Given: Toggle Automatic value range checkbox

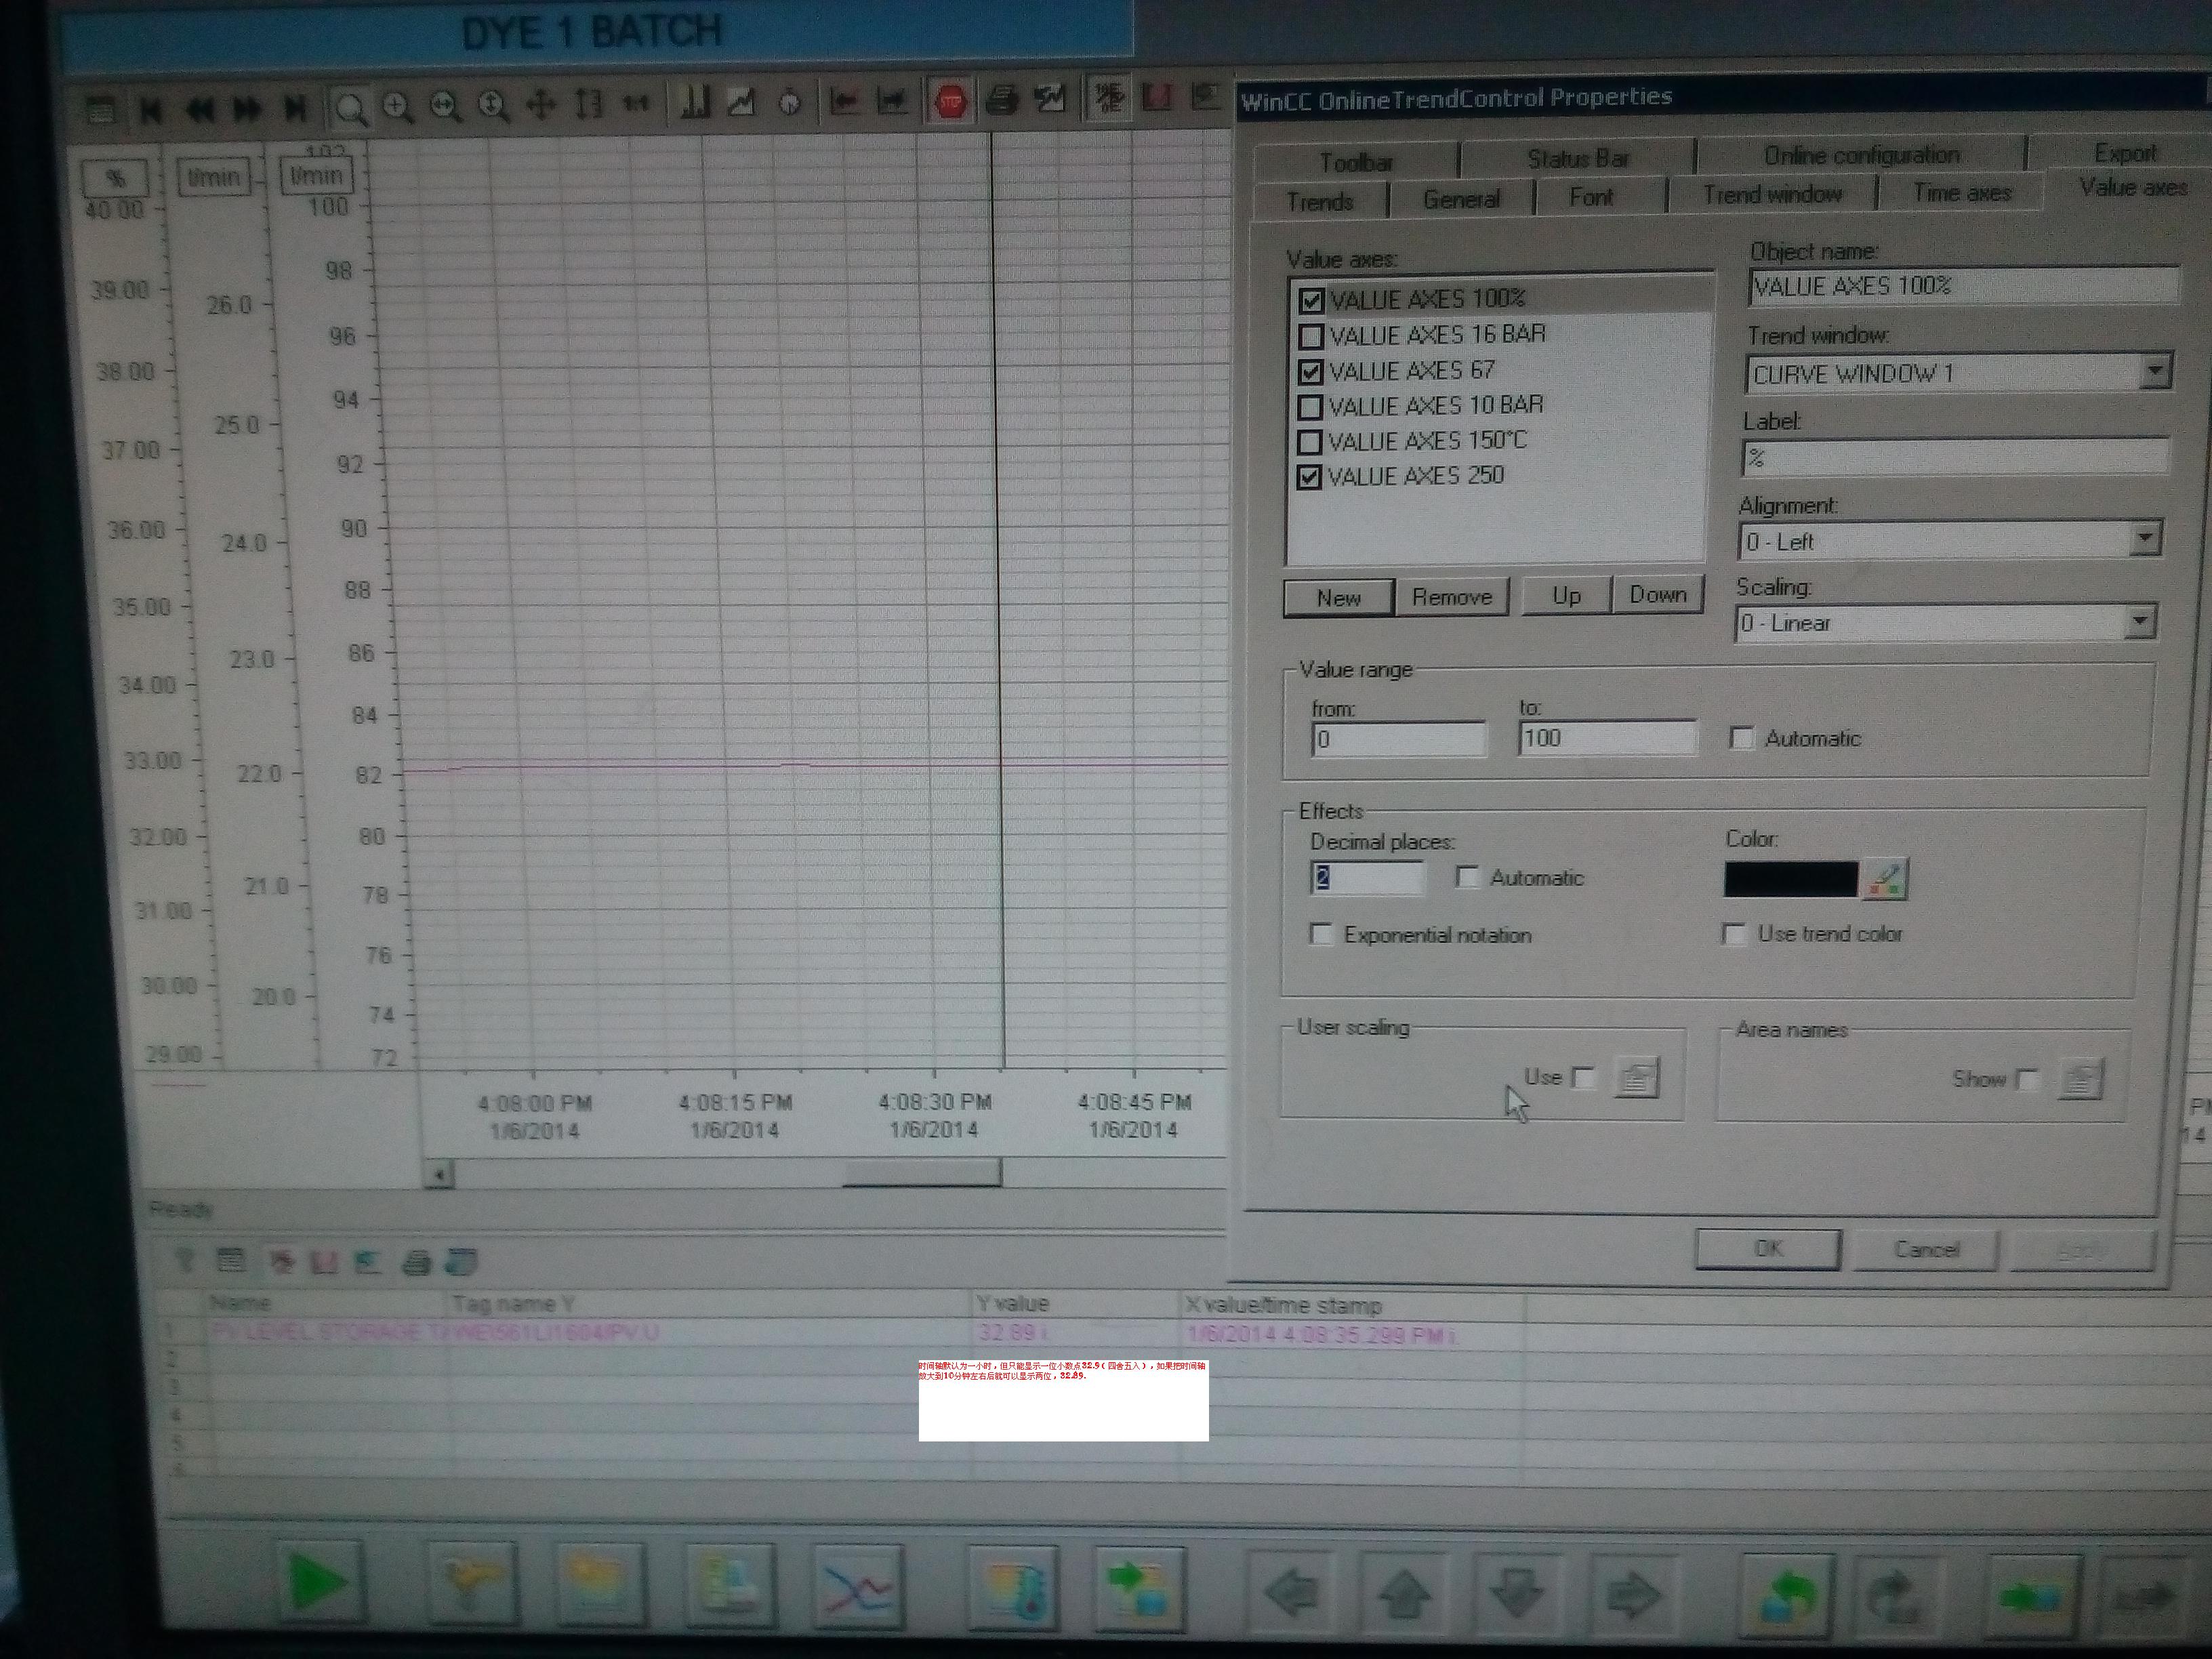Looking at the screenshot, I should pyautogui.click(x=1741, y=739).
